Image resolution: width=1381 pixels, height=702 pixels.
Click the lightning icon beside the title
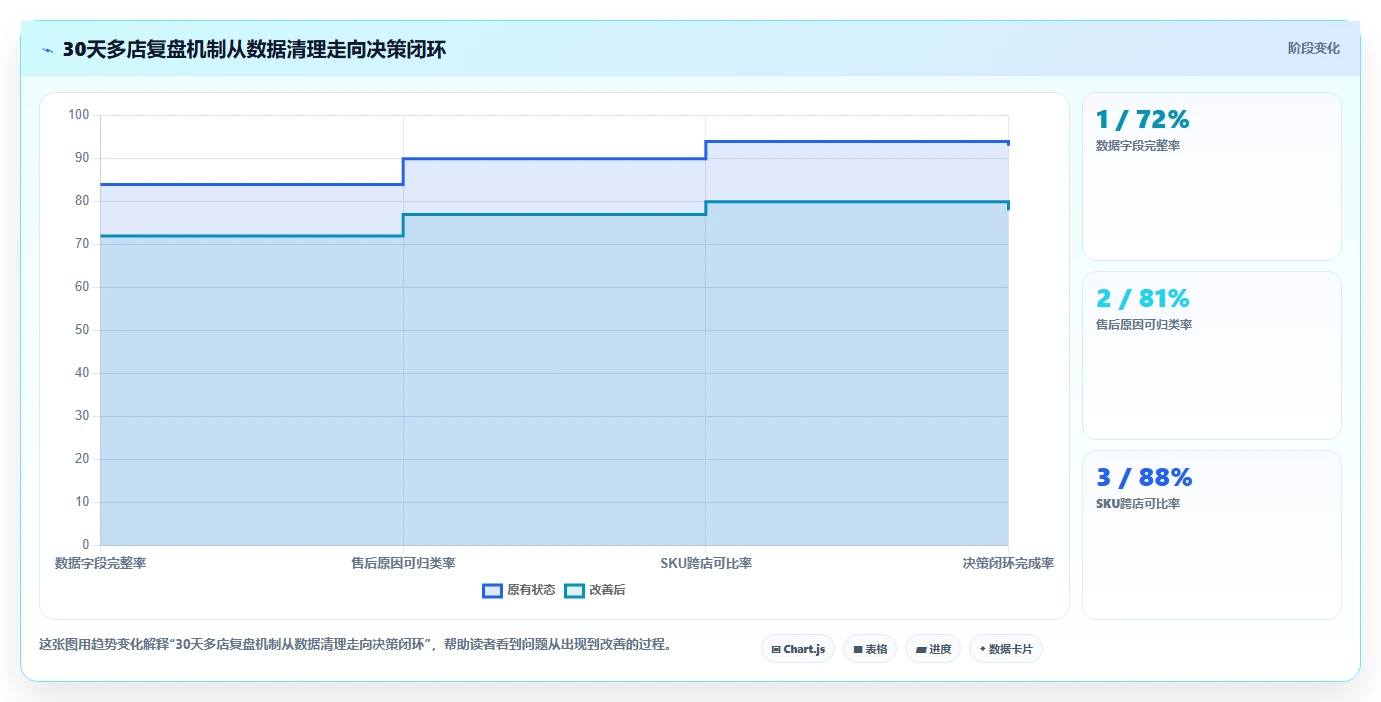(x=48, y=50)
